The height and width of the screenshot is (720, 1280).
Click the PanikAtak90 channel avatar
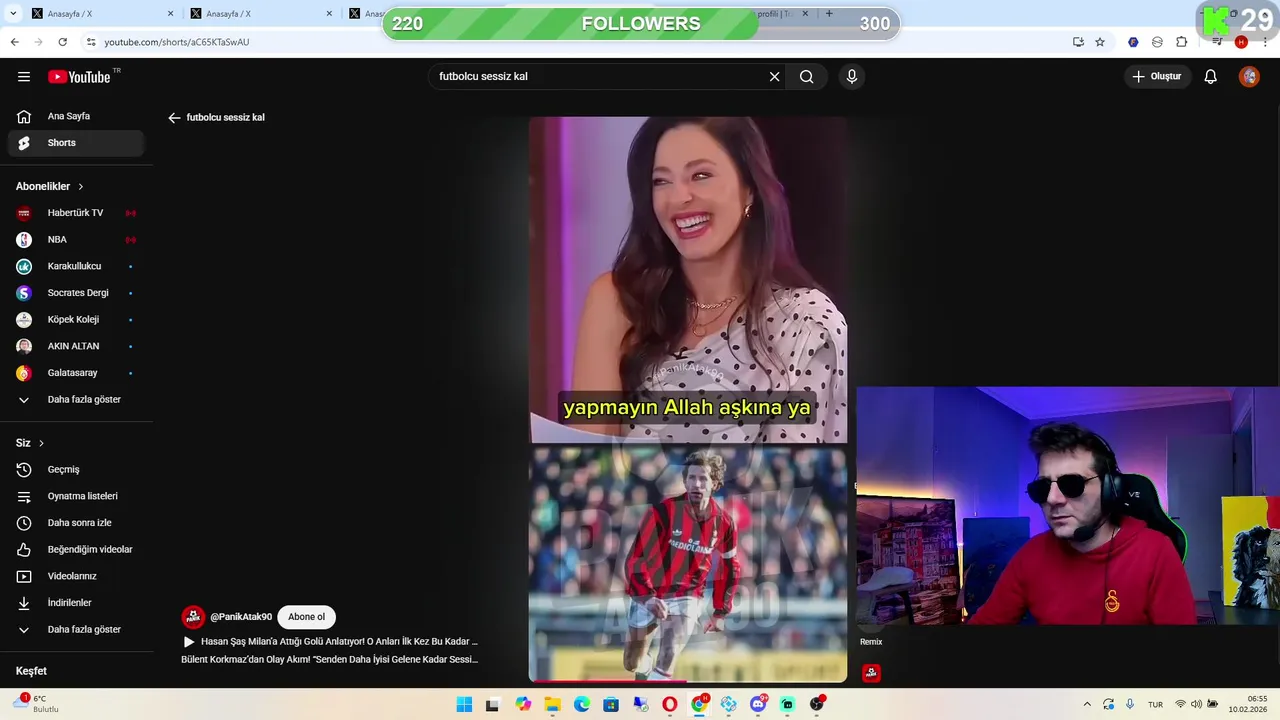coord(193,617)
